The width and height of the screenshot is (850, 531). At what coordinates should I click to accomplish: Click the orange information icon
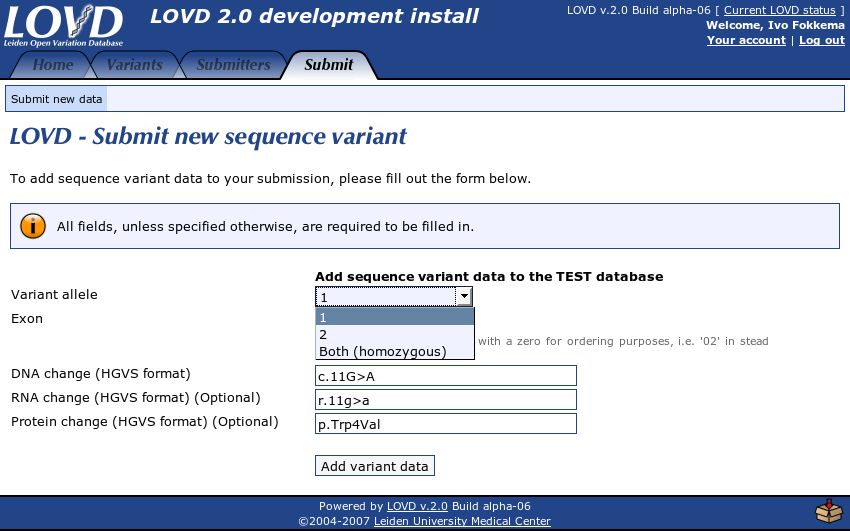coord(33,226)
